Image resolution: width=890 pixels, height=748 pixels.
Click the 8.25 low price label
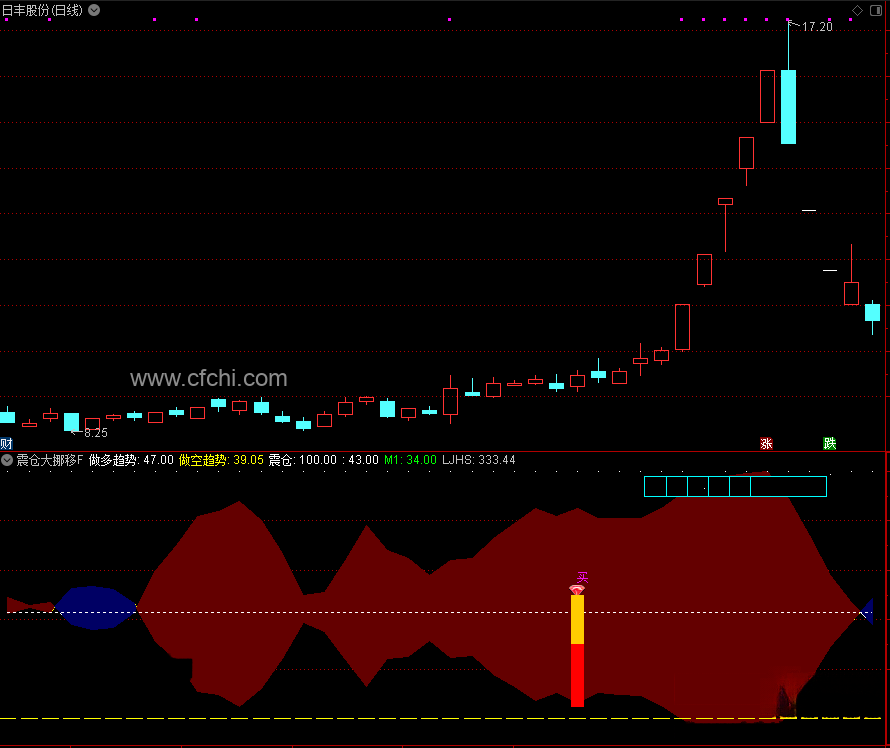(95, 432)
